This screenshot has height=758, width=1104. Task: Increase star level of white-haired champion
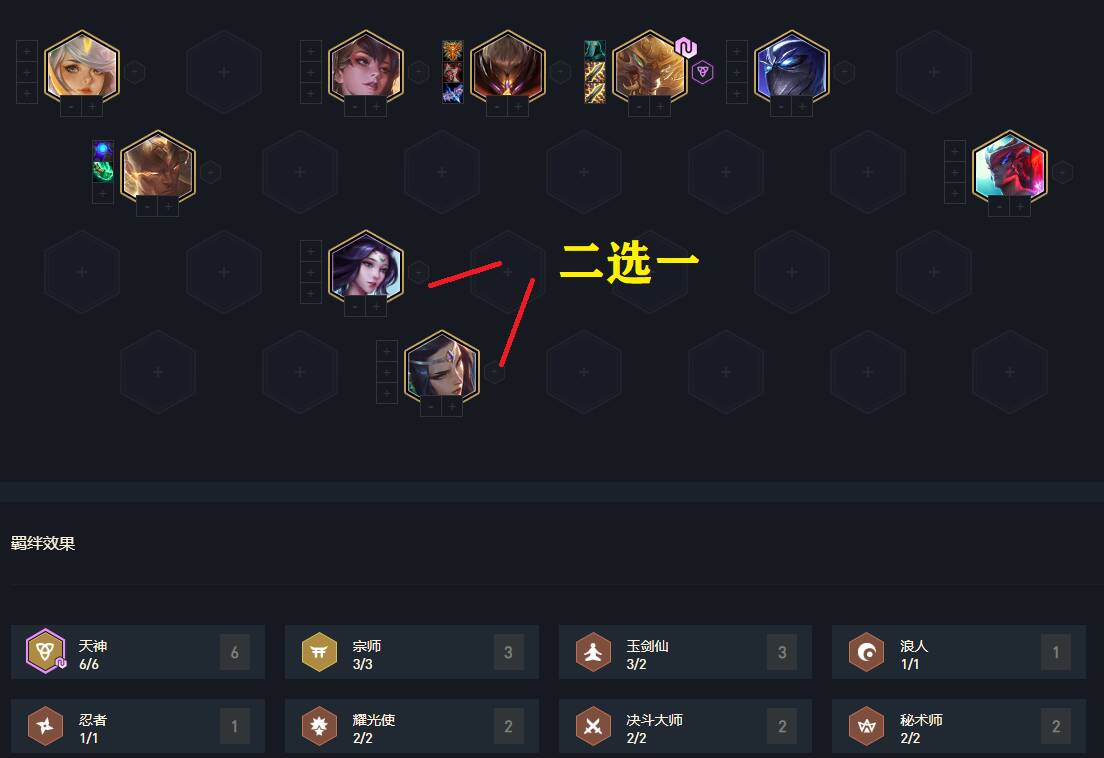[92, 107]
